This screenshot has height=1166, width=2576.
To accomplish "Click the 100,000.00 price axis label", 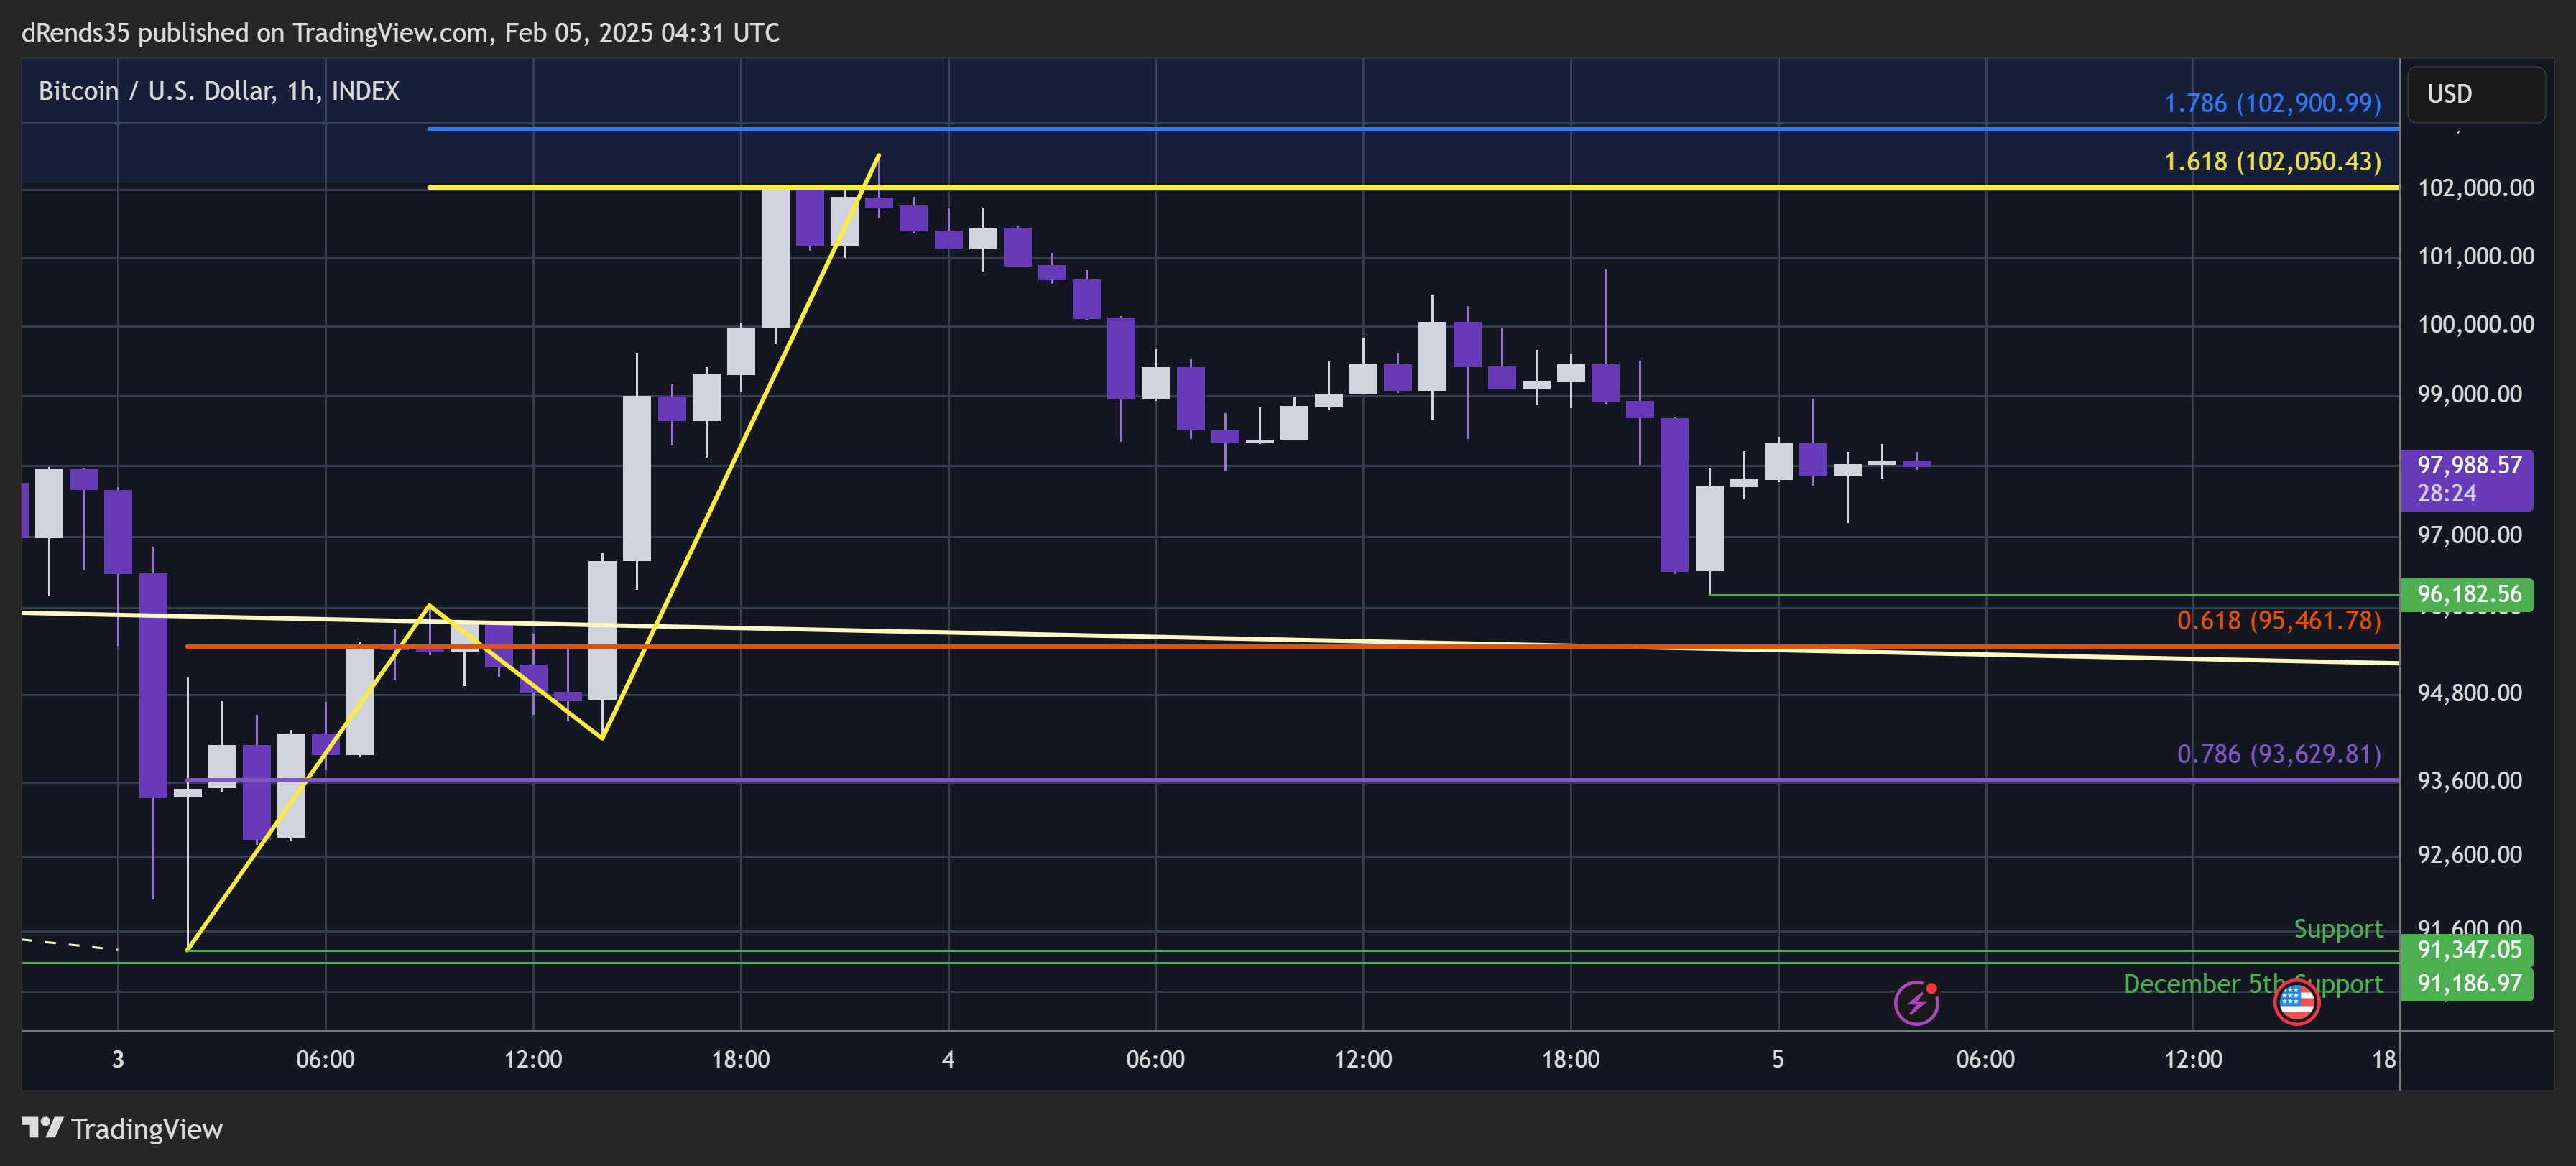I will (2475, 324).
